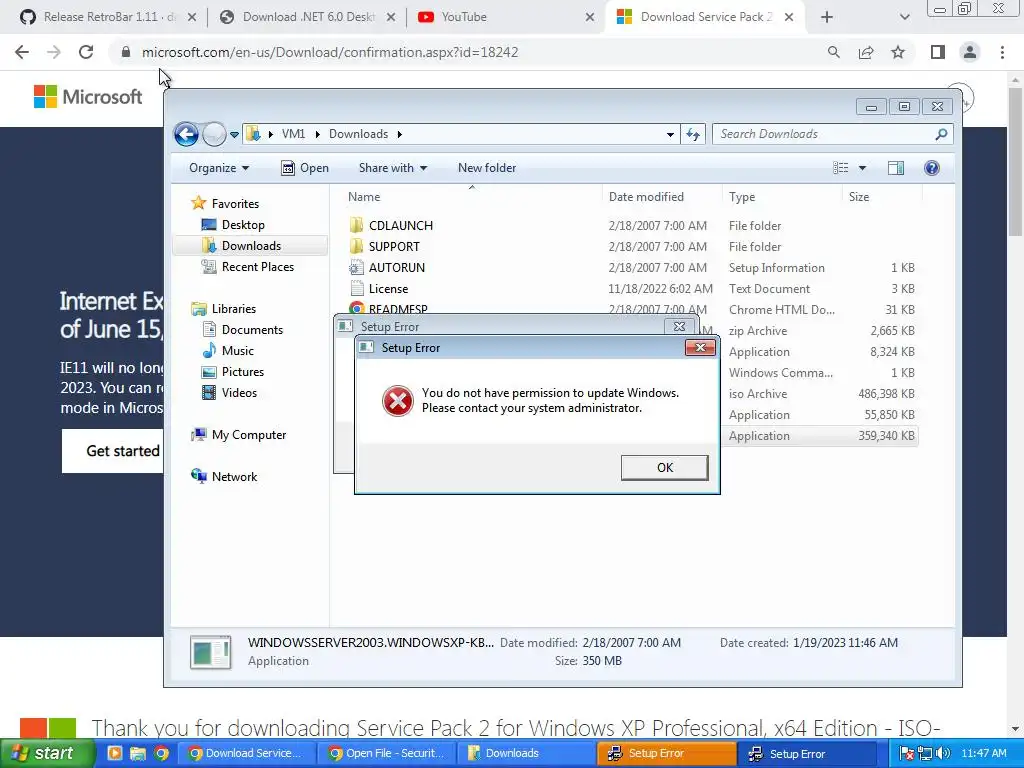The image size is (1024, 768).
Task: Select Desktop in Favorites
Action: coord(233,225)
